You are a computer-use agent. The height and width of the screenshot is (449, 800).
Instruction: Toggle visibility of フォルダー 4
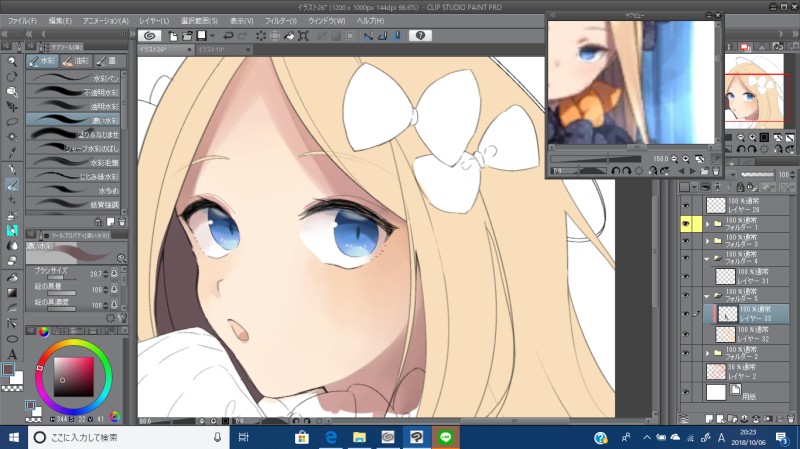pyautogui.click(x=686, y=258)
